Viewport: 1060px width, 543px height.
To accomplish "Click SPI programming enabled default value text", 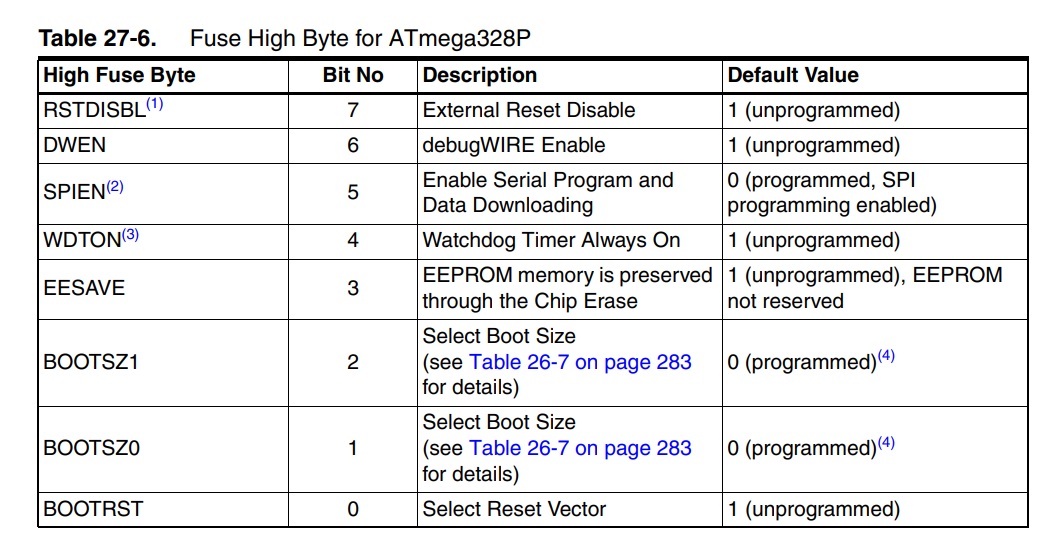I will pyautogui.click(x=832, y=193).
